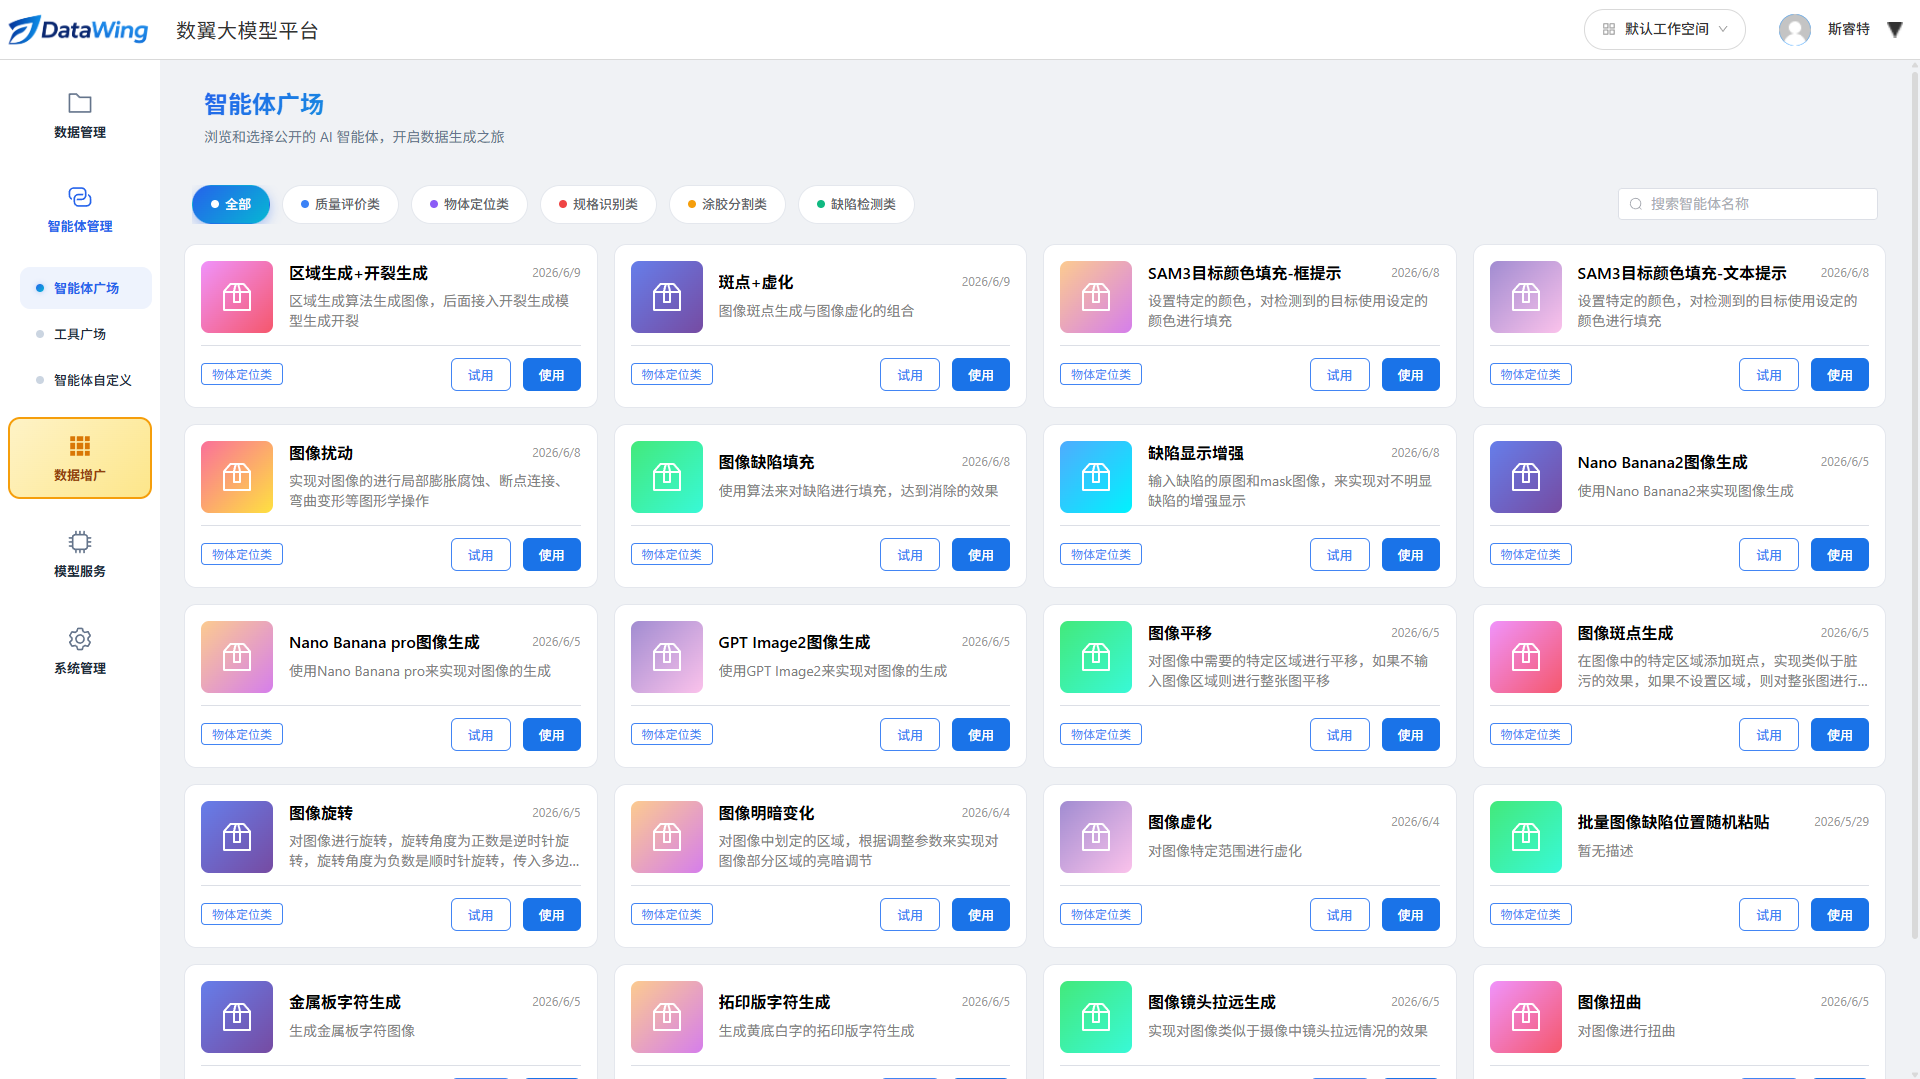1920x1079 pixels.
Task: Click Nano Banana pro图像生成 card icon
Action: pyautogui.click(x=237, y=657)
